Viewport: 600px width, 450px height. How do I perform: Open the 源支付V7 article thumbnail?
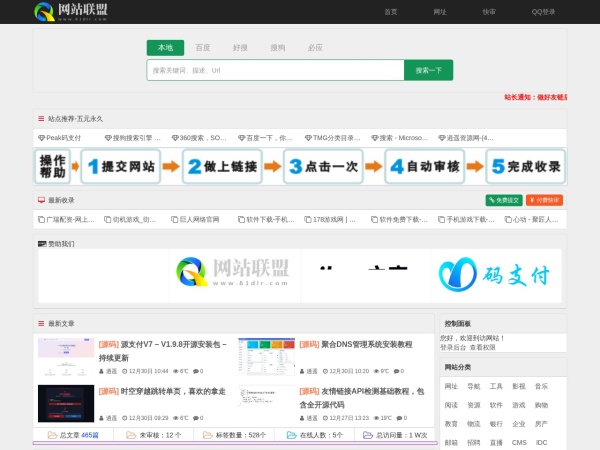pyautogui.click(x=66, y=357)
